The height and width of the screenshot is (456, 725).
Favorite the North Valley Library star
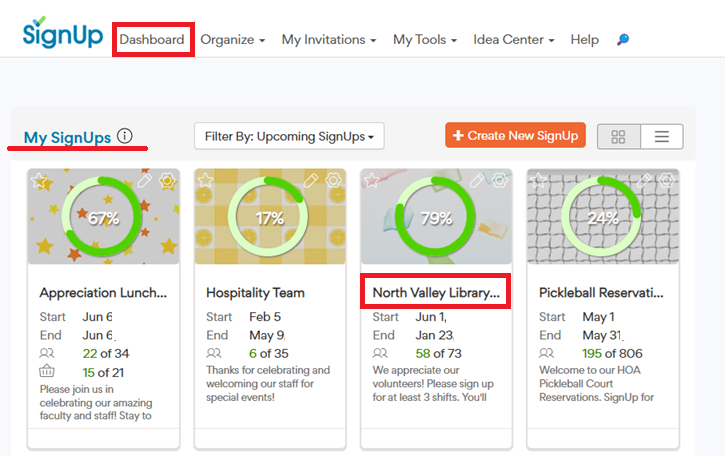click(x=371, y=180)
